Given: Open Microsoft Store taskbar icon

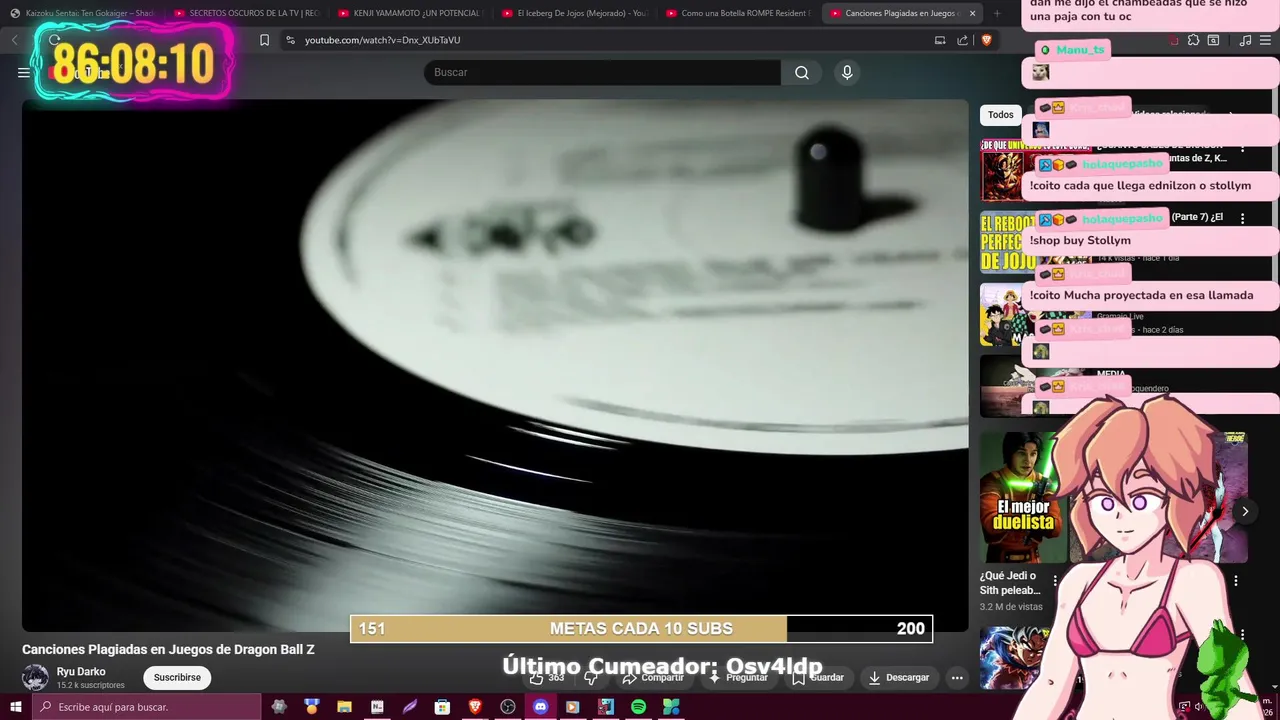Looking at the screenshot, I should click(x=442, y=707).
